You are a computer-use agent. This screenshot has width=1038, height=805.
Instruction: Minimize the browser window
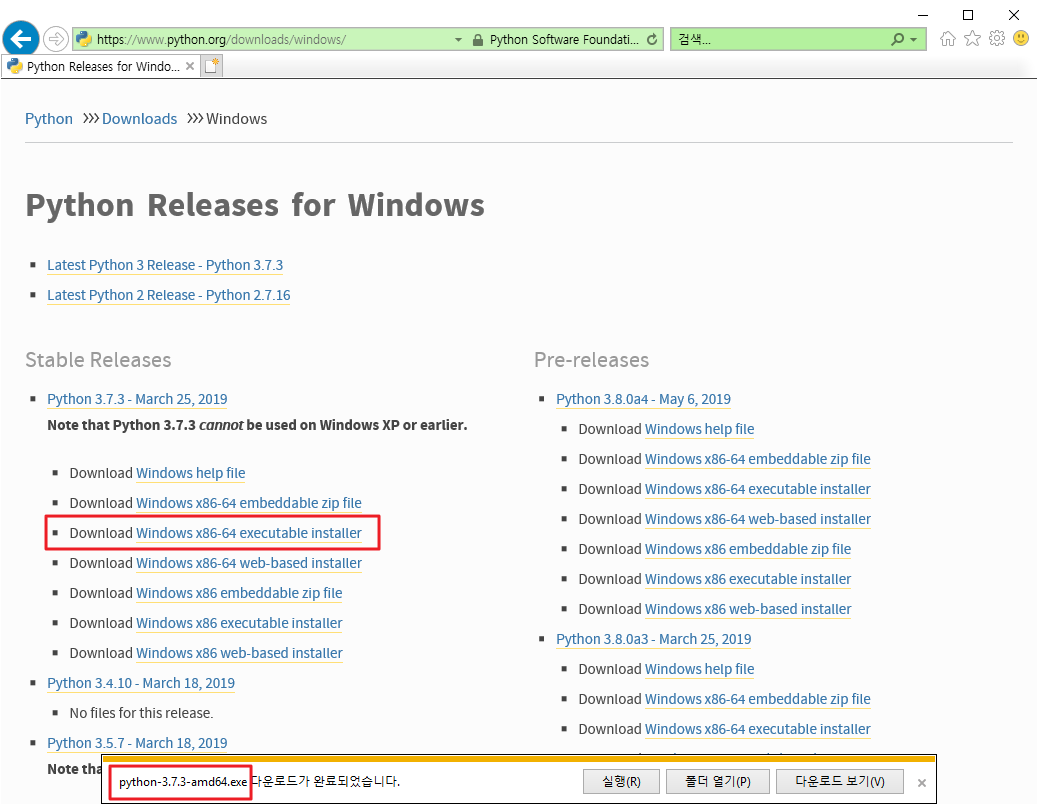pyautogui.click(x=923, y=15)
